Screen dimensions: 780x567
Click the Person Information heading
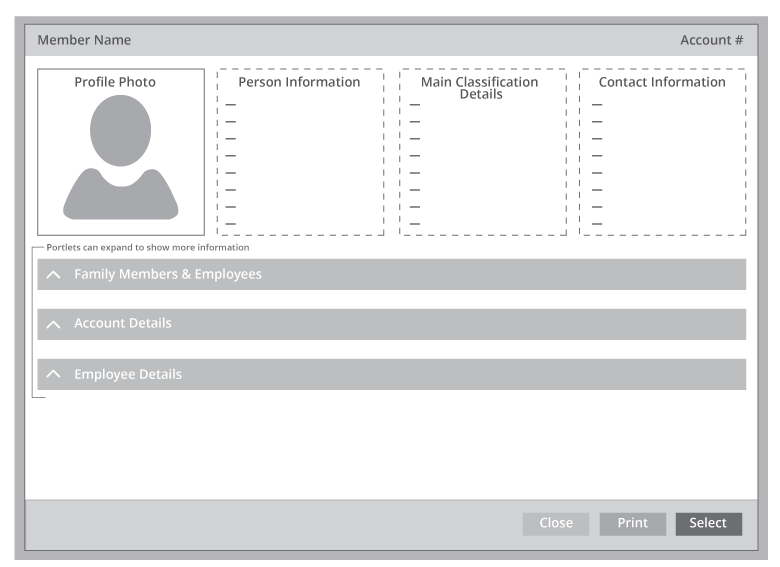click(299, 82)
